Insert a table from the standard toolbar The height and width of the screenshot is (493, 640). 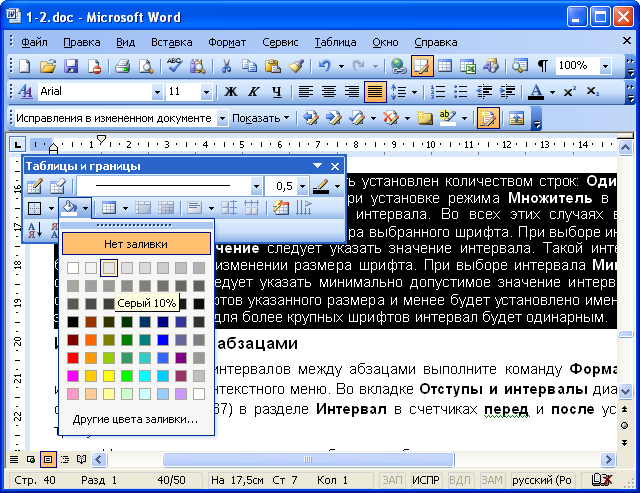click(445, 66)
